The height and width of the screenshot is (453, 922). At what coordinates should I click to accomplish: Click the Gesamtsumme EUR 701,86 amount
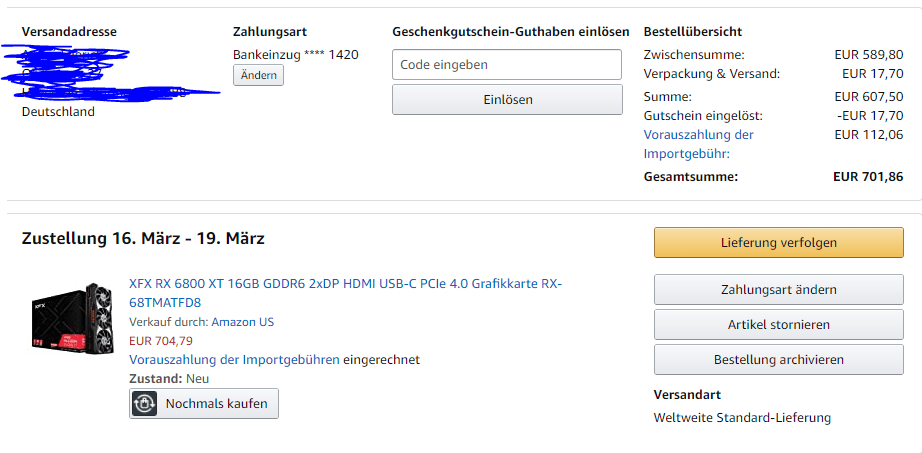tap(868, 177)
